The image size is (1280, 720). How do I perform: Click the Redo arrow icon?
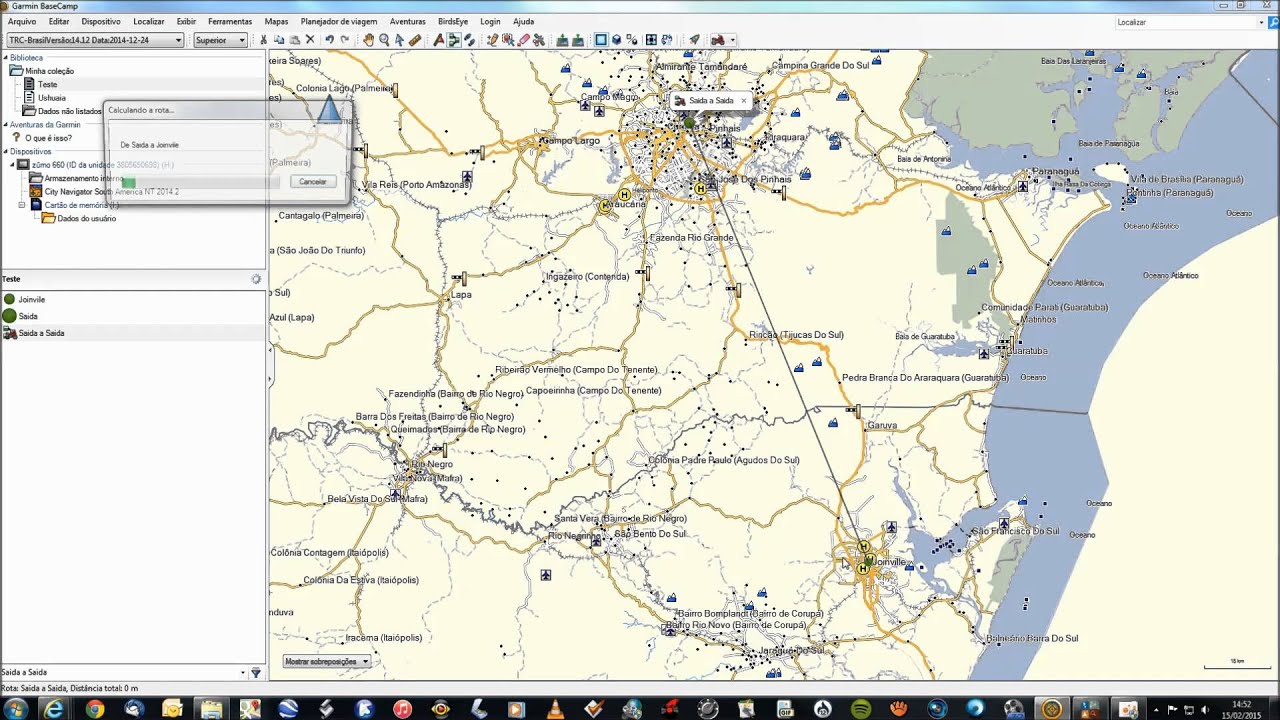click(x=345, y=40)
